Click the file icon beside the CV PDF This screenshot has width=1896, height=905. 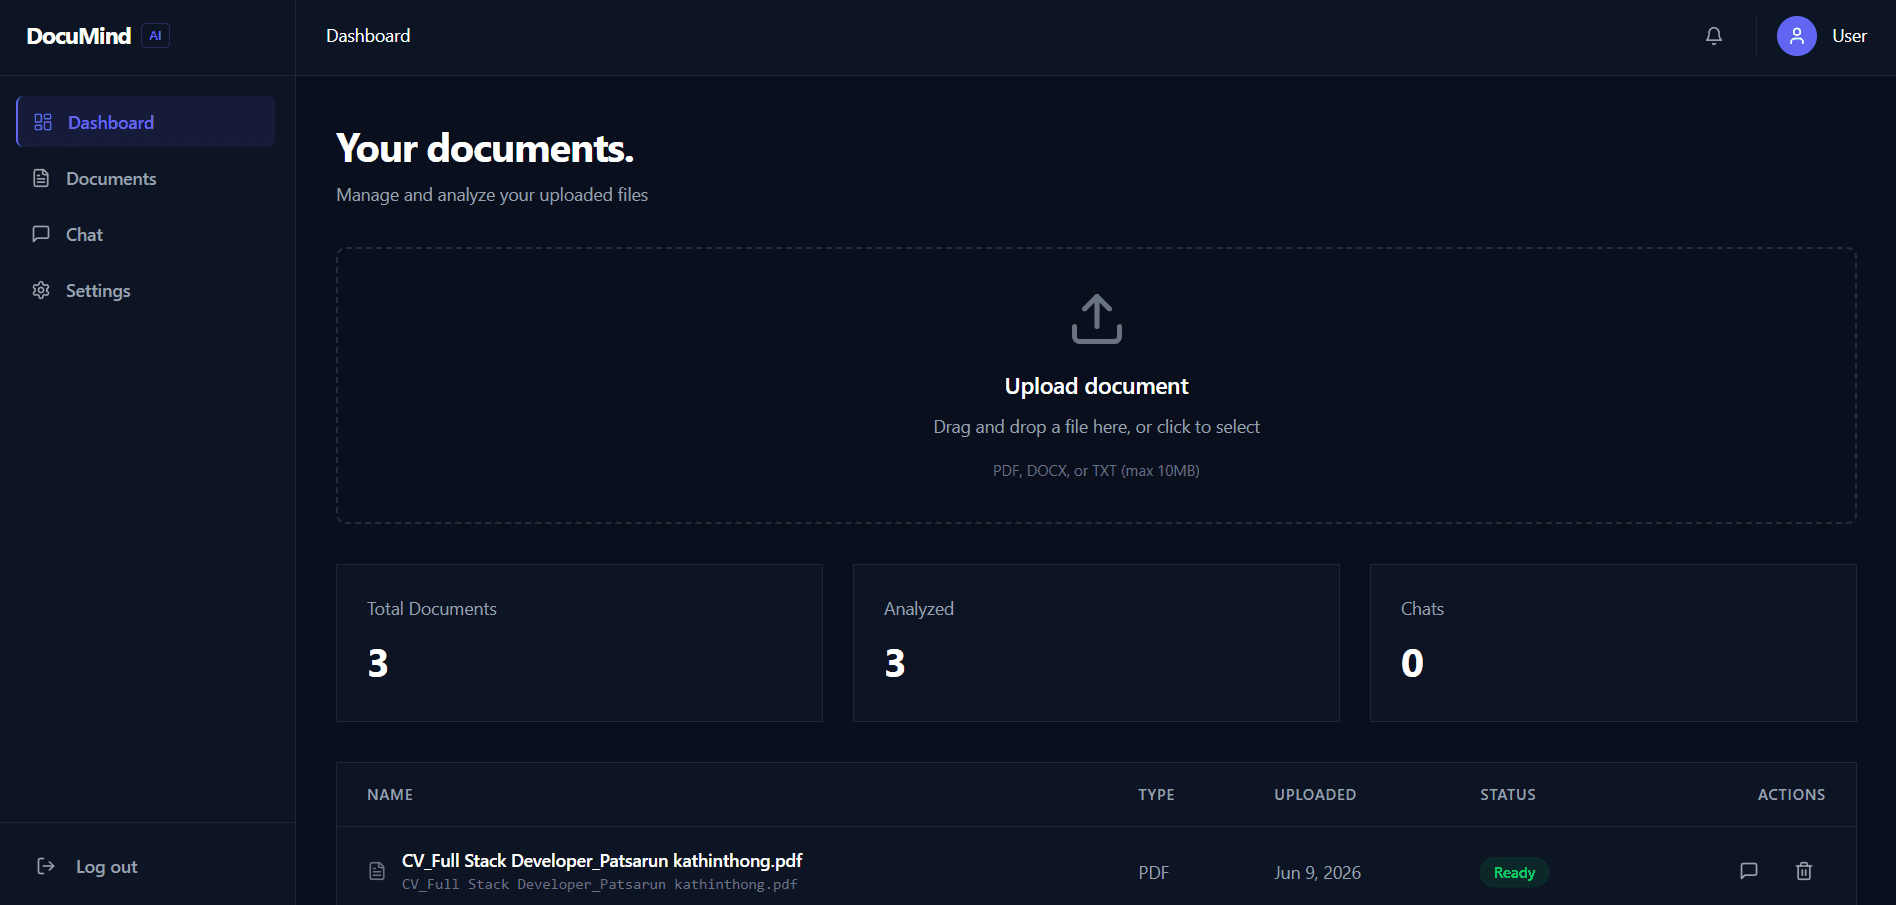377,871
